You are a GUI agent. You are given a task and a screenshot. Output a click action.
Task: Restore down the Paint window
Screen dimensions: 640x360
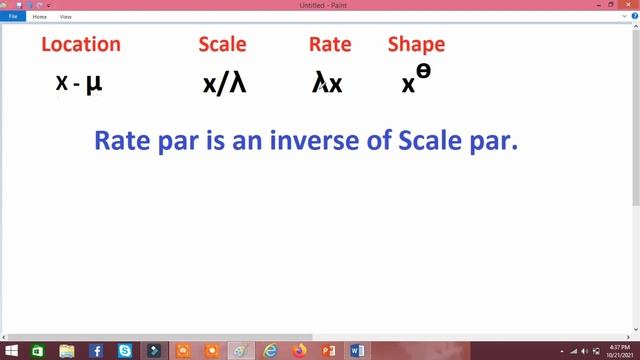(611, 5)
